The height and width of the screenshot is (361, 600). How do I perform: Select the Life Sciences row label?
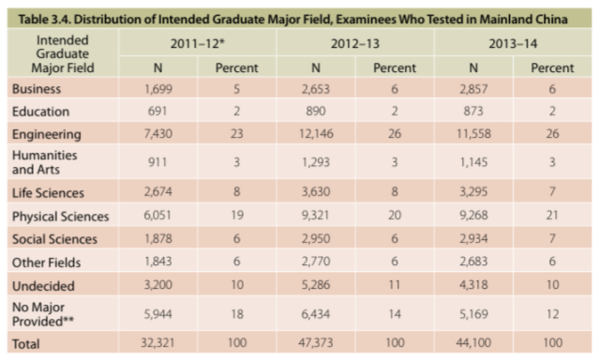click(x=48, y=193)
